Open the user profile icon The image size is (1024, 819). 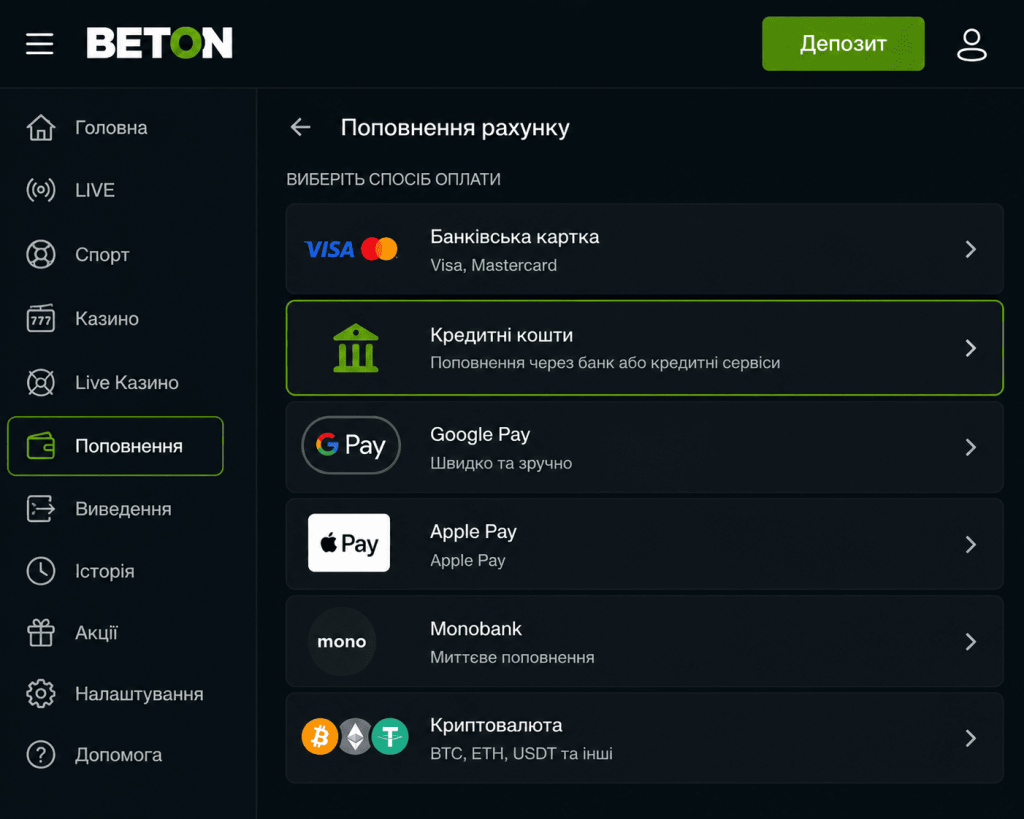pyautogui.click(x=972, y=44)
